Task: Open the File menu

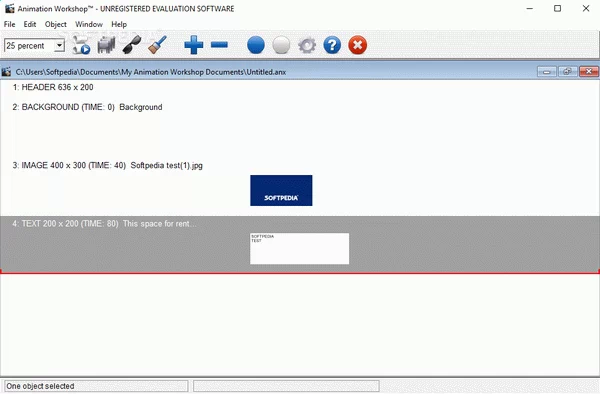Action: coord(10,24)
